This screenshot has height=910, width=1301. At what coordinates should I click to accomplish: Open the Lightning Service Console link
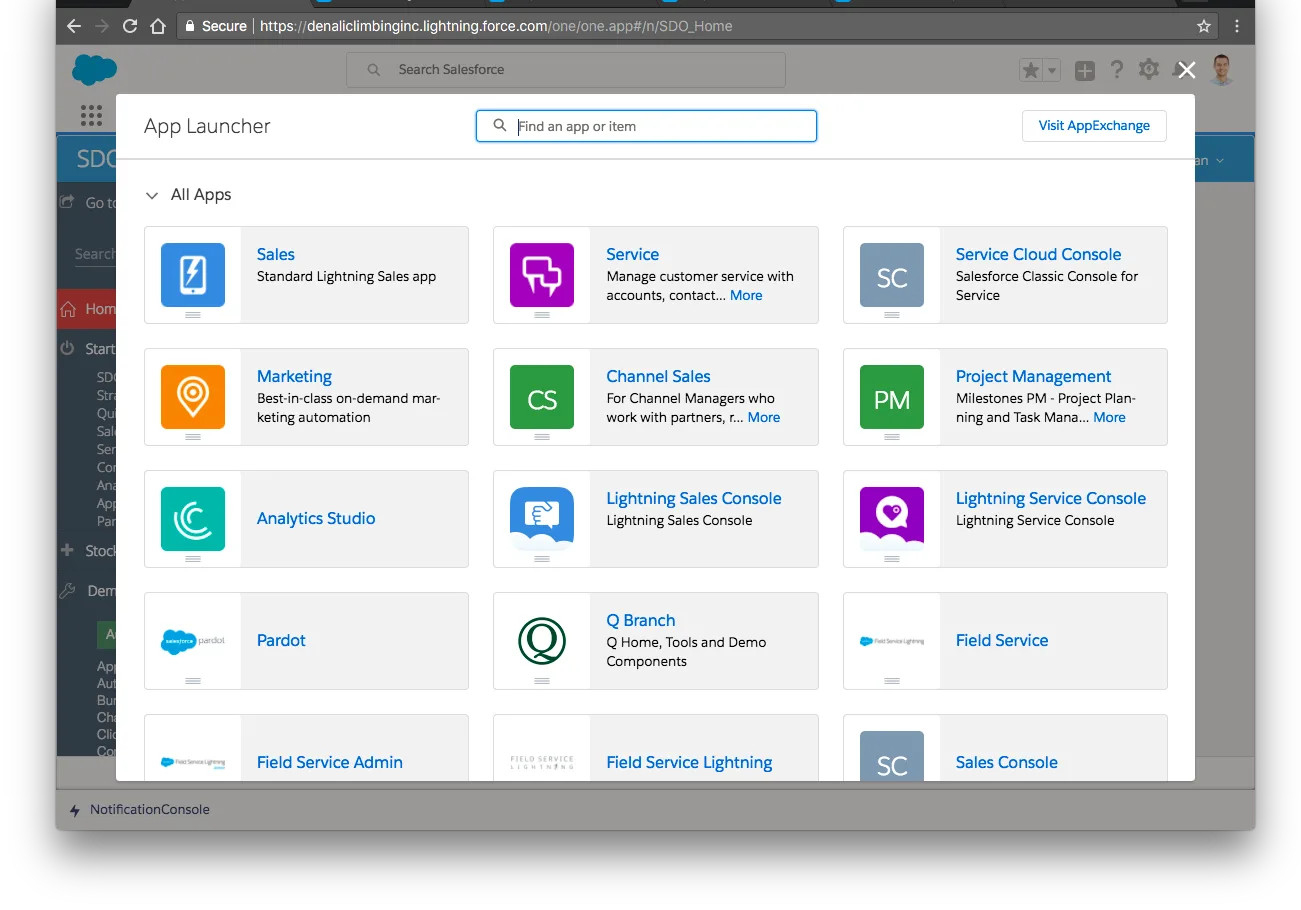1051,498
